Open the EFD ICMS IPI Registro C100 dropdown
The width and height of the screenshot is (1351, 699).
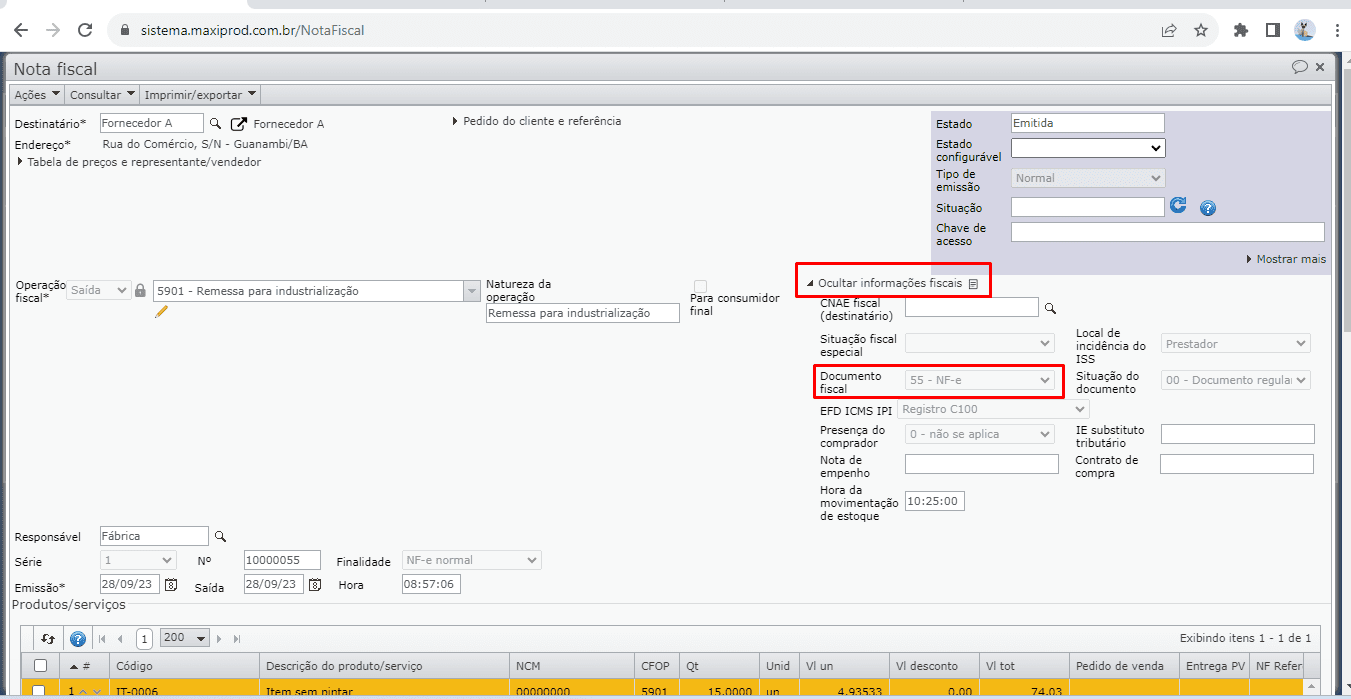tap(993, 409)
